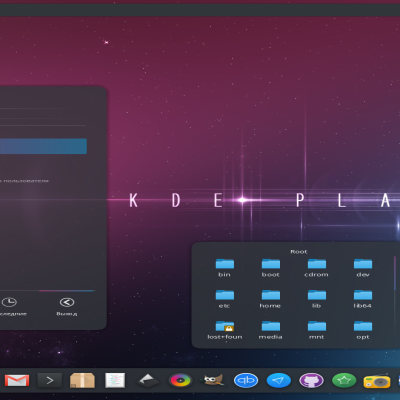
Task: Open qBittorrent from the dock
Action: tap(246, 380)
